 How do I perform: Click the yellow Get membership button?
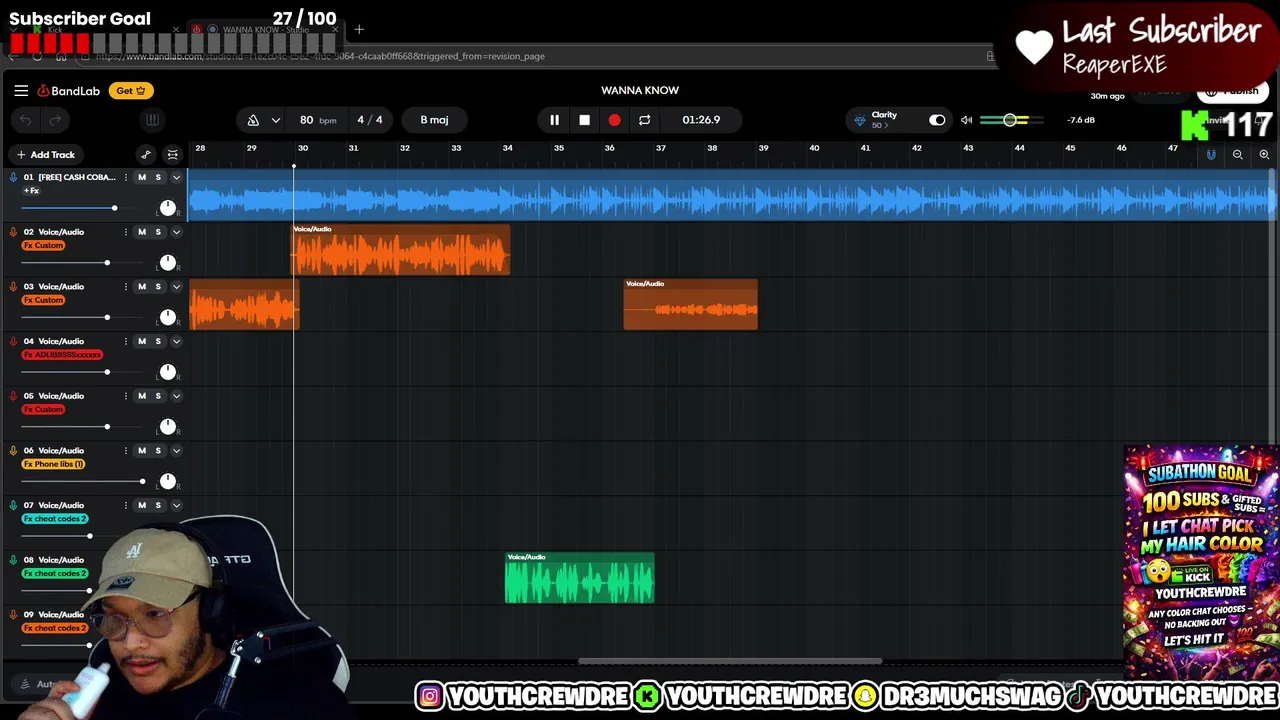131,91
